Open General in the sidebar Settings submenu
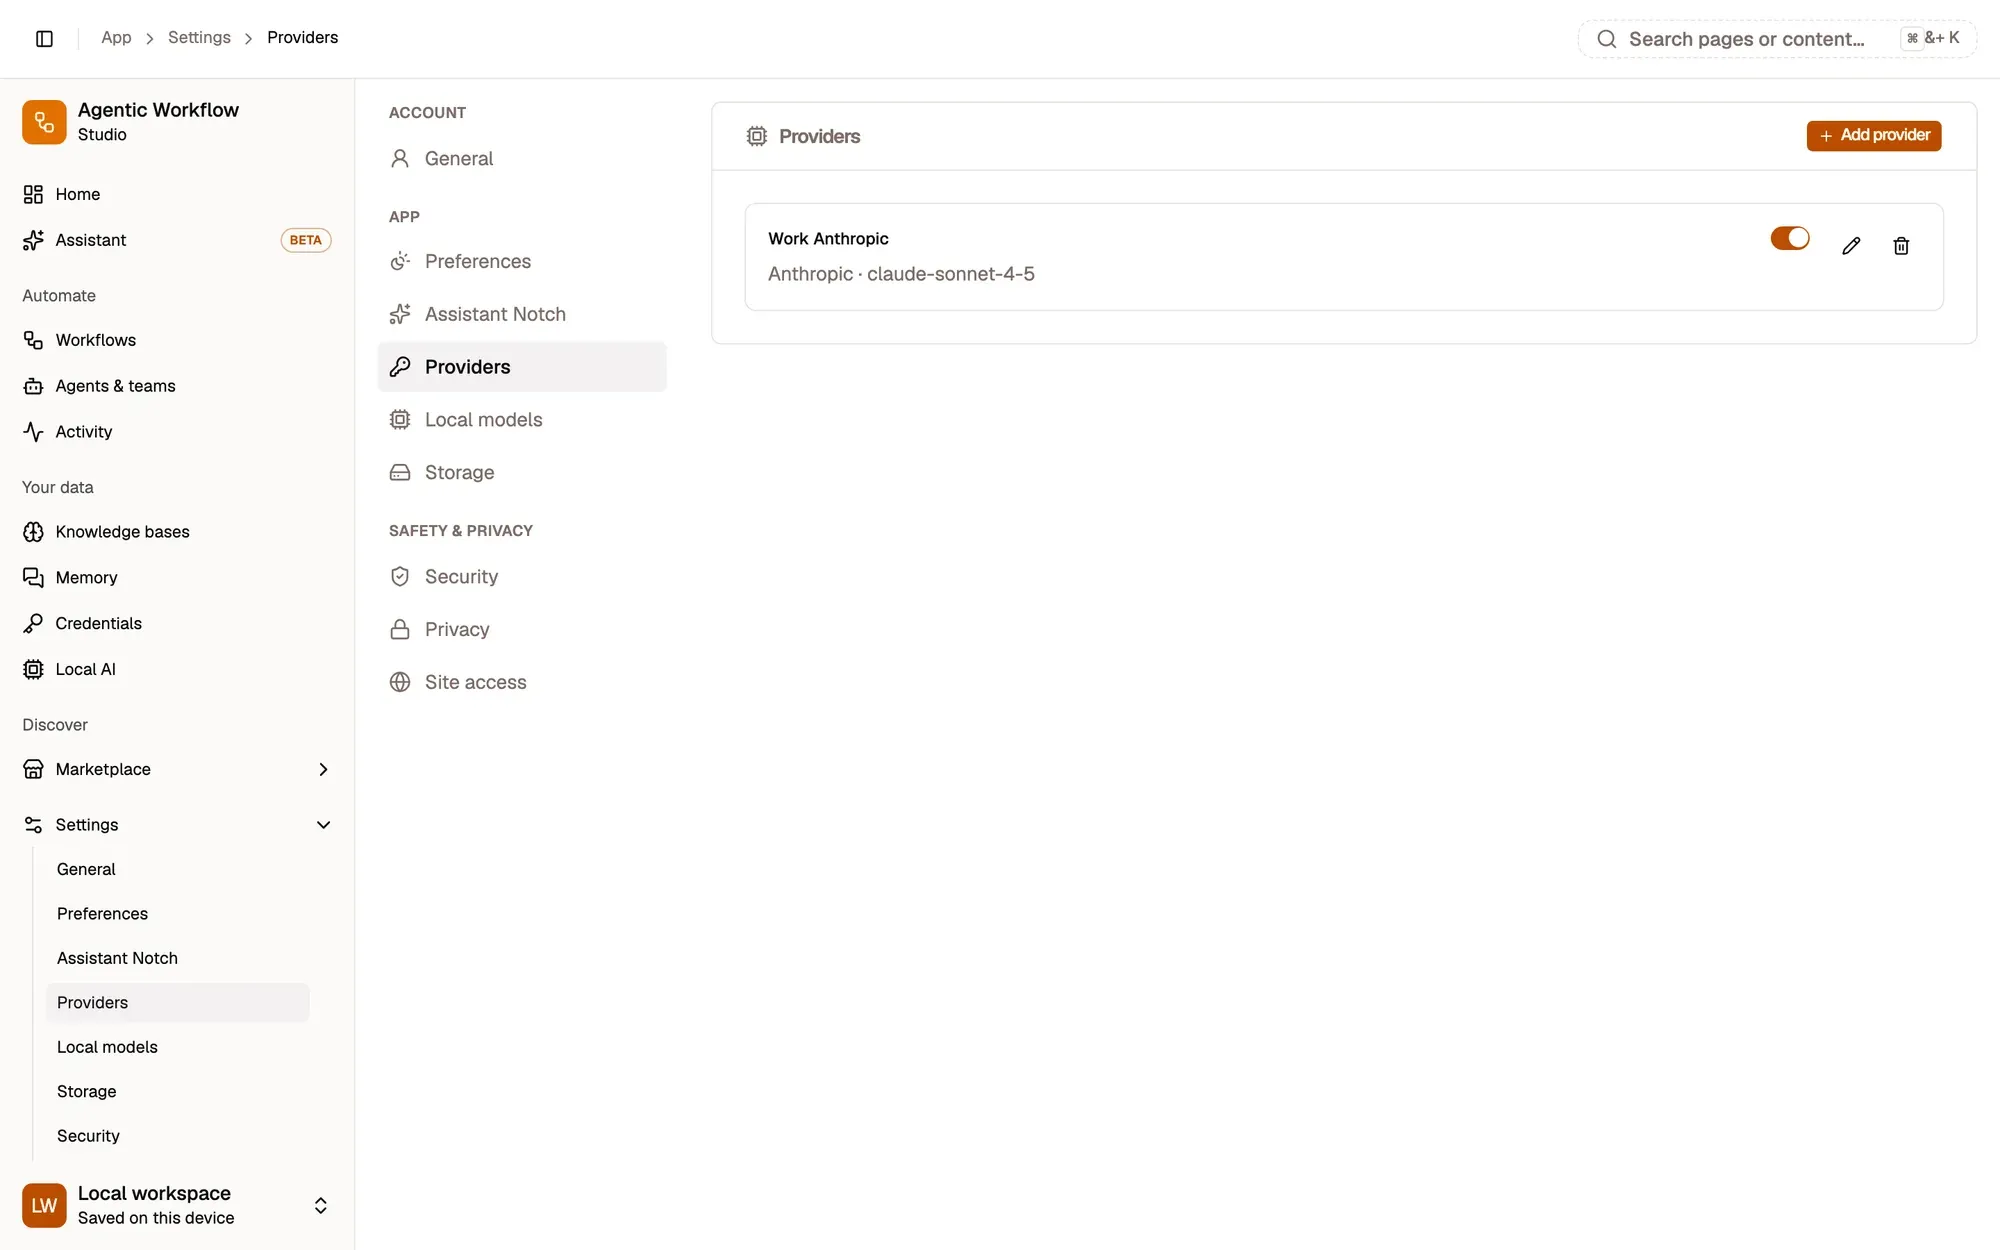2000x1250 pixels. 177,869
